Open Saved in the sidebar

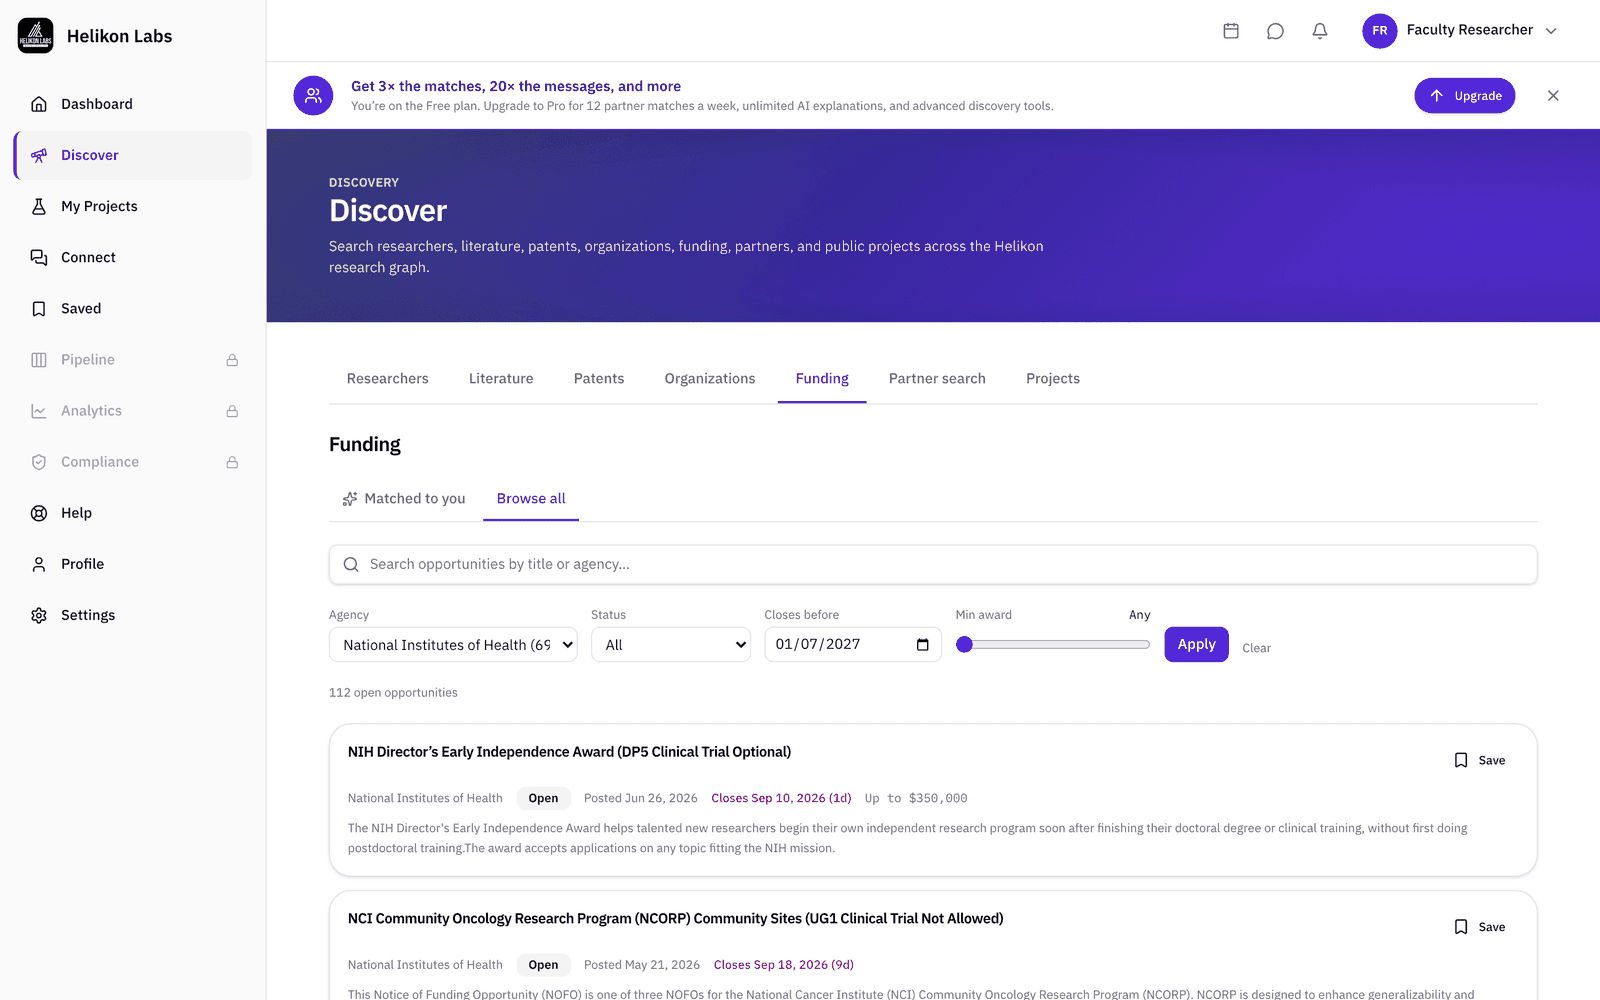point(133,308)
